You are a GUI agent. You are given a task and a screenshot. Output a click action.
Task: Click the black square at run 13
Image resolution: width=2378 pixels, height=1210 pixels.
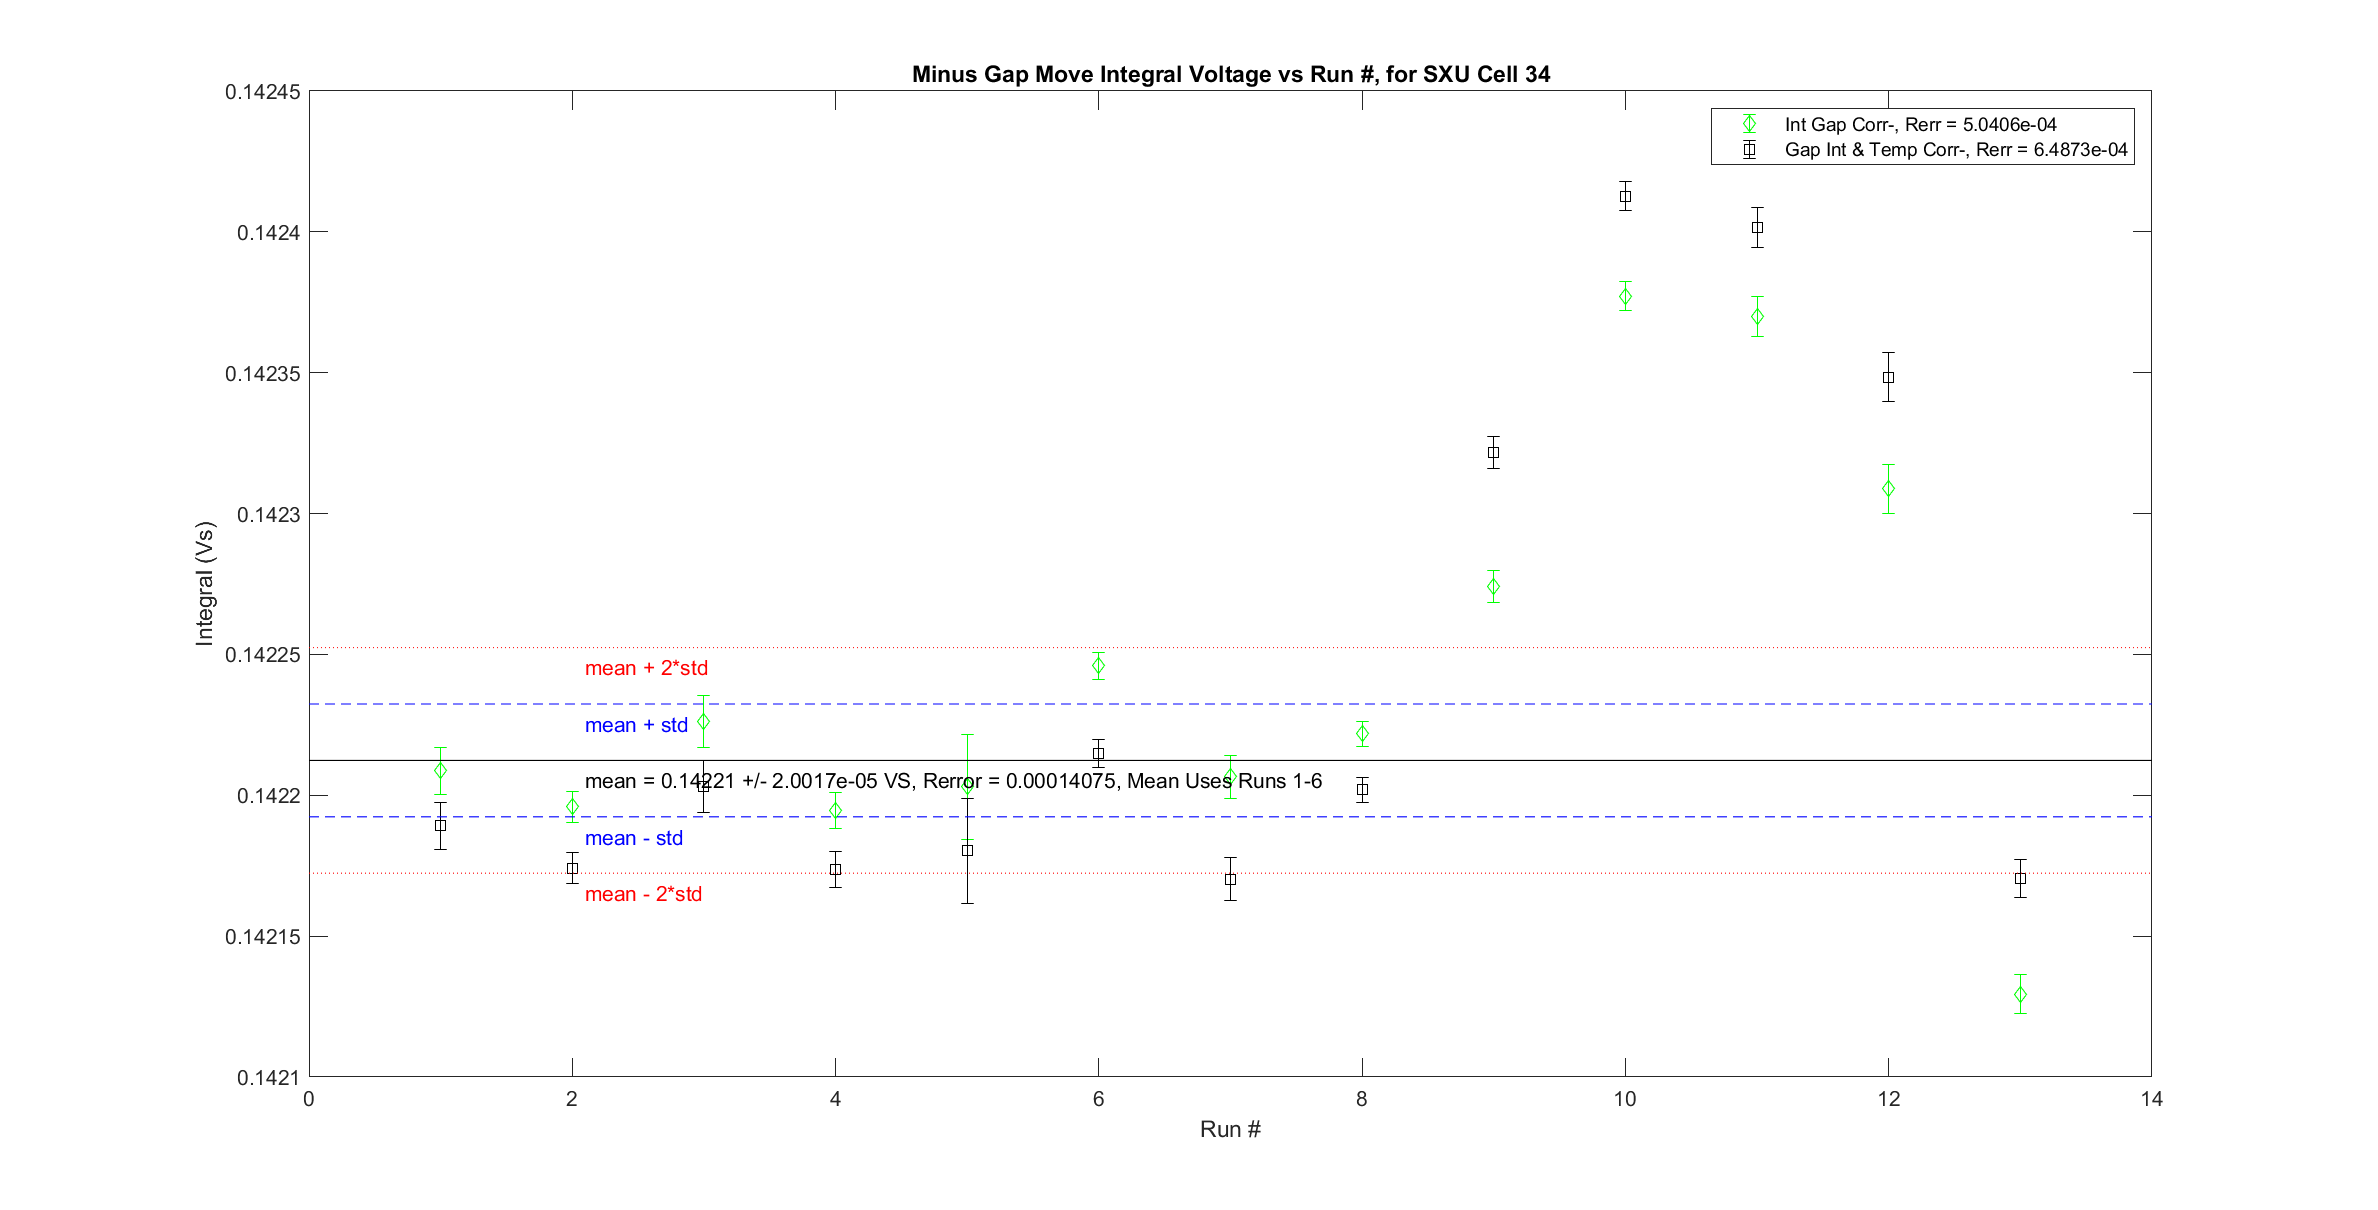tap(2020, 879)
